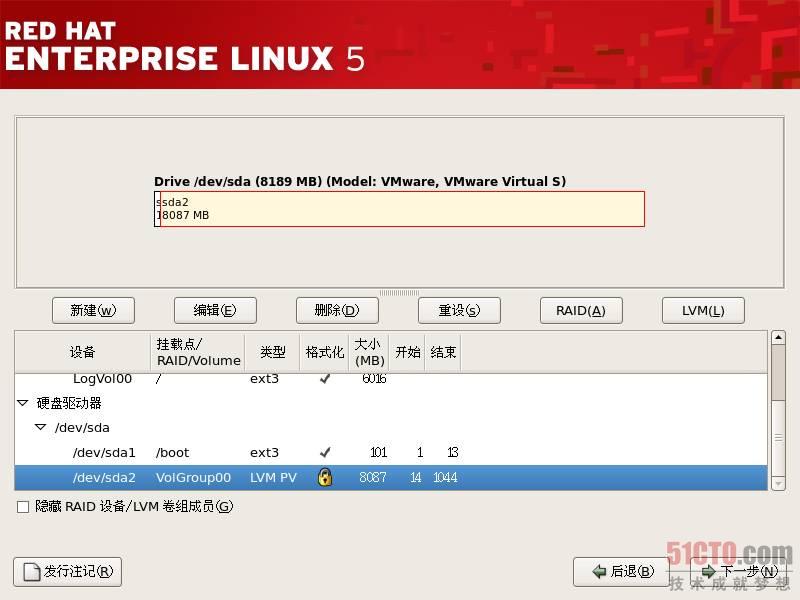Image resolution: width=800 pixels, height=600 pixels.
Task: Sort by 开始 column header
Action: tap(407, 352)
